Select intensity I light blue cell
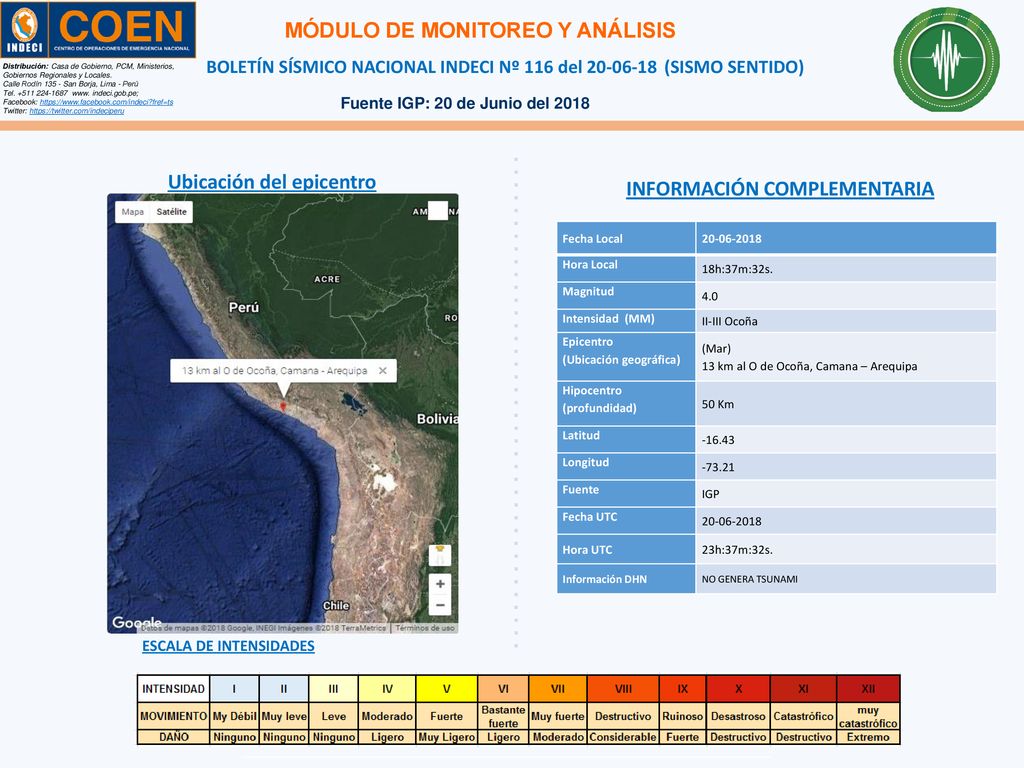Screen dimensions: 1024x768 (234, 688)
